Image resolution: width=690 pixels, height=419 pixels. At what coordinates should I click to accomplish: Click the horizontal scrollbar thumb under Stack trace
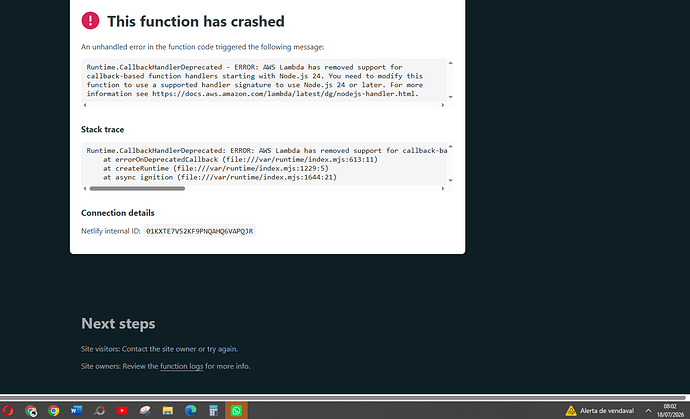(137, 188)
